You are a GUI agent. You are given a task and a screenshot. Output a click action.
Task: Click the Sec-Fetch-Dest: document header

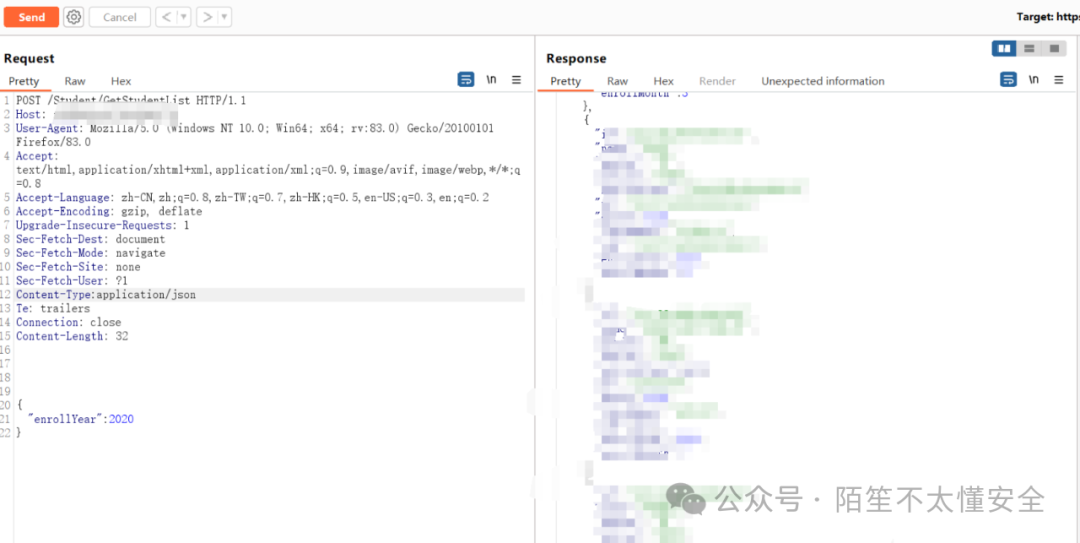91,239
